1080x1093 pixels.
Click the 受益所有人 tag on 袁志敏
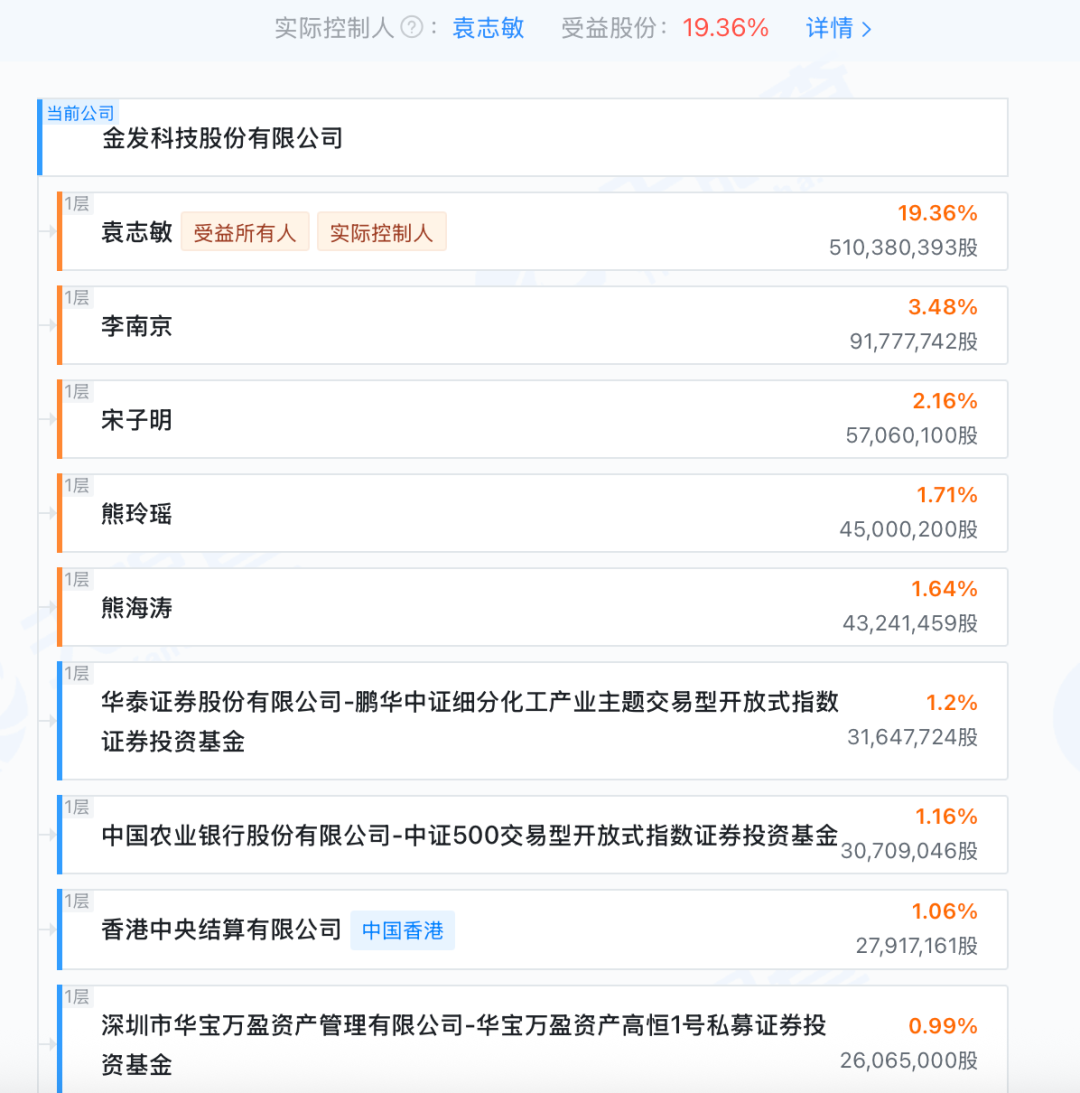[x=245, y=232]
